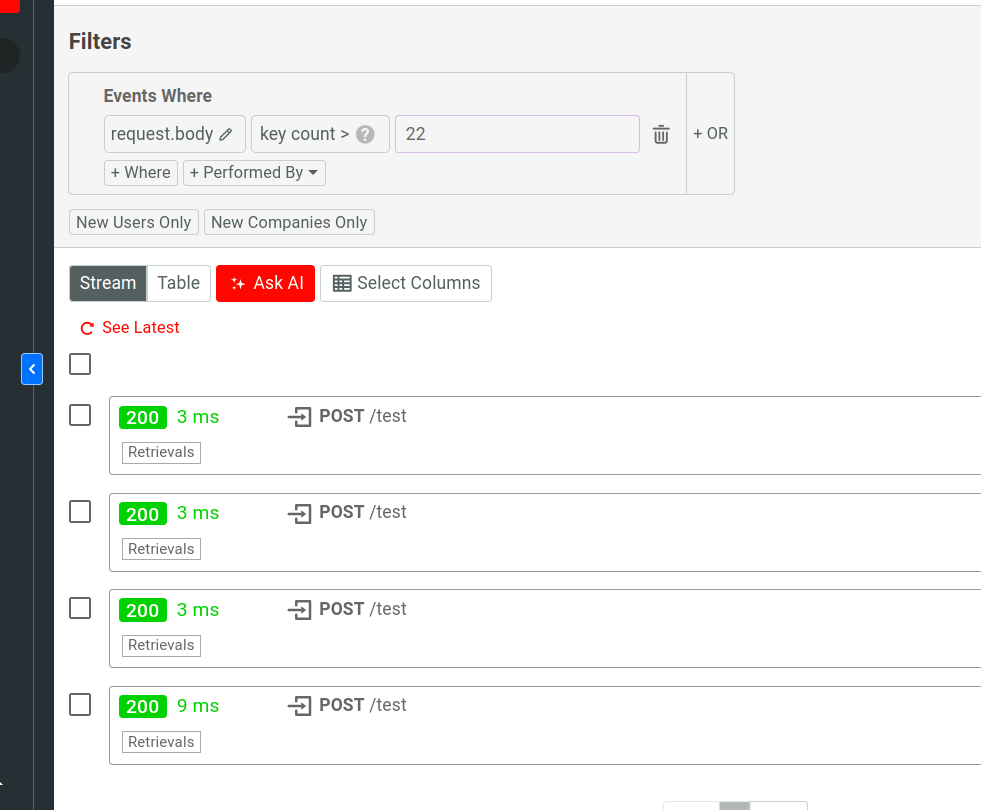Open the Performed By dropdown
Viewport: 981px width, 810px height.
tap(254, 172)
